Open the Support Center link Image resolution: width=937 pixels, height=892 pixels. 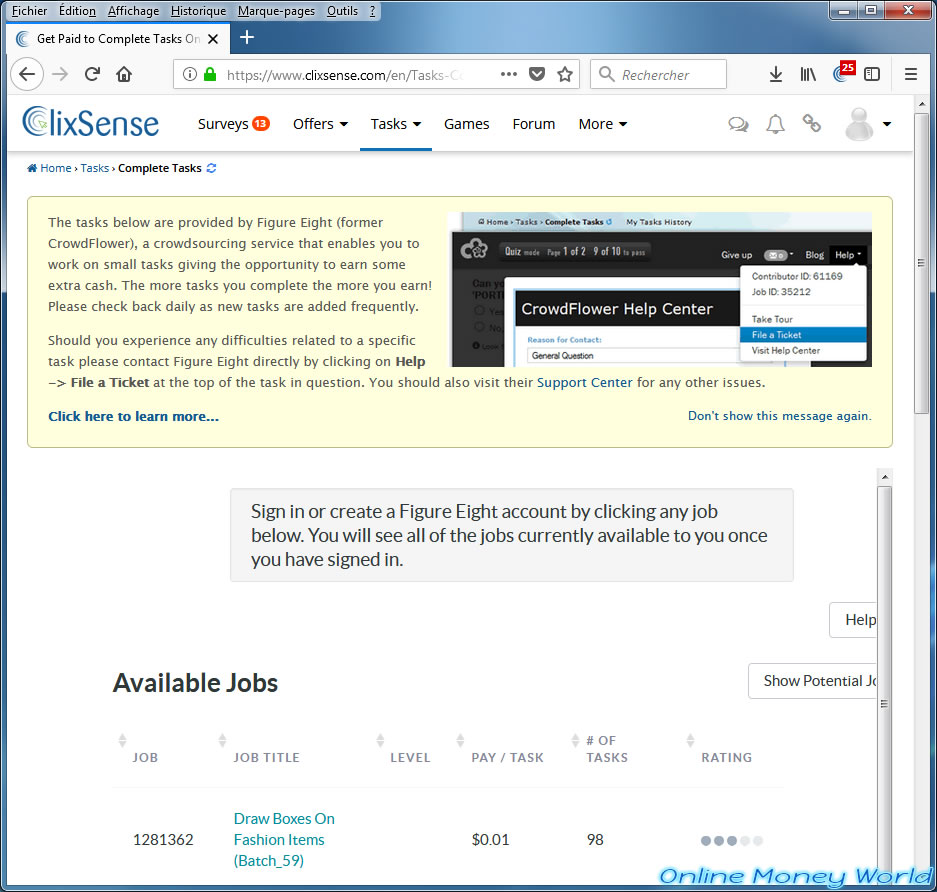[x=584, y=382]
